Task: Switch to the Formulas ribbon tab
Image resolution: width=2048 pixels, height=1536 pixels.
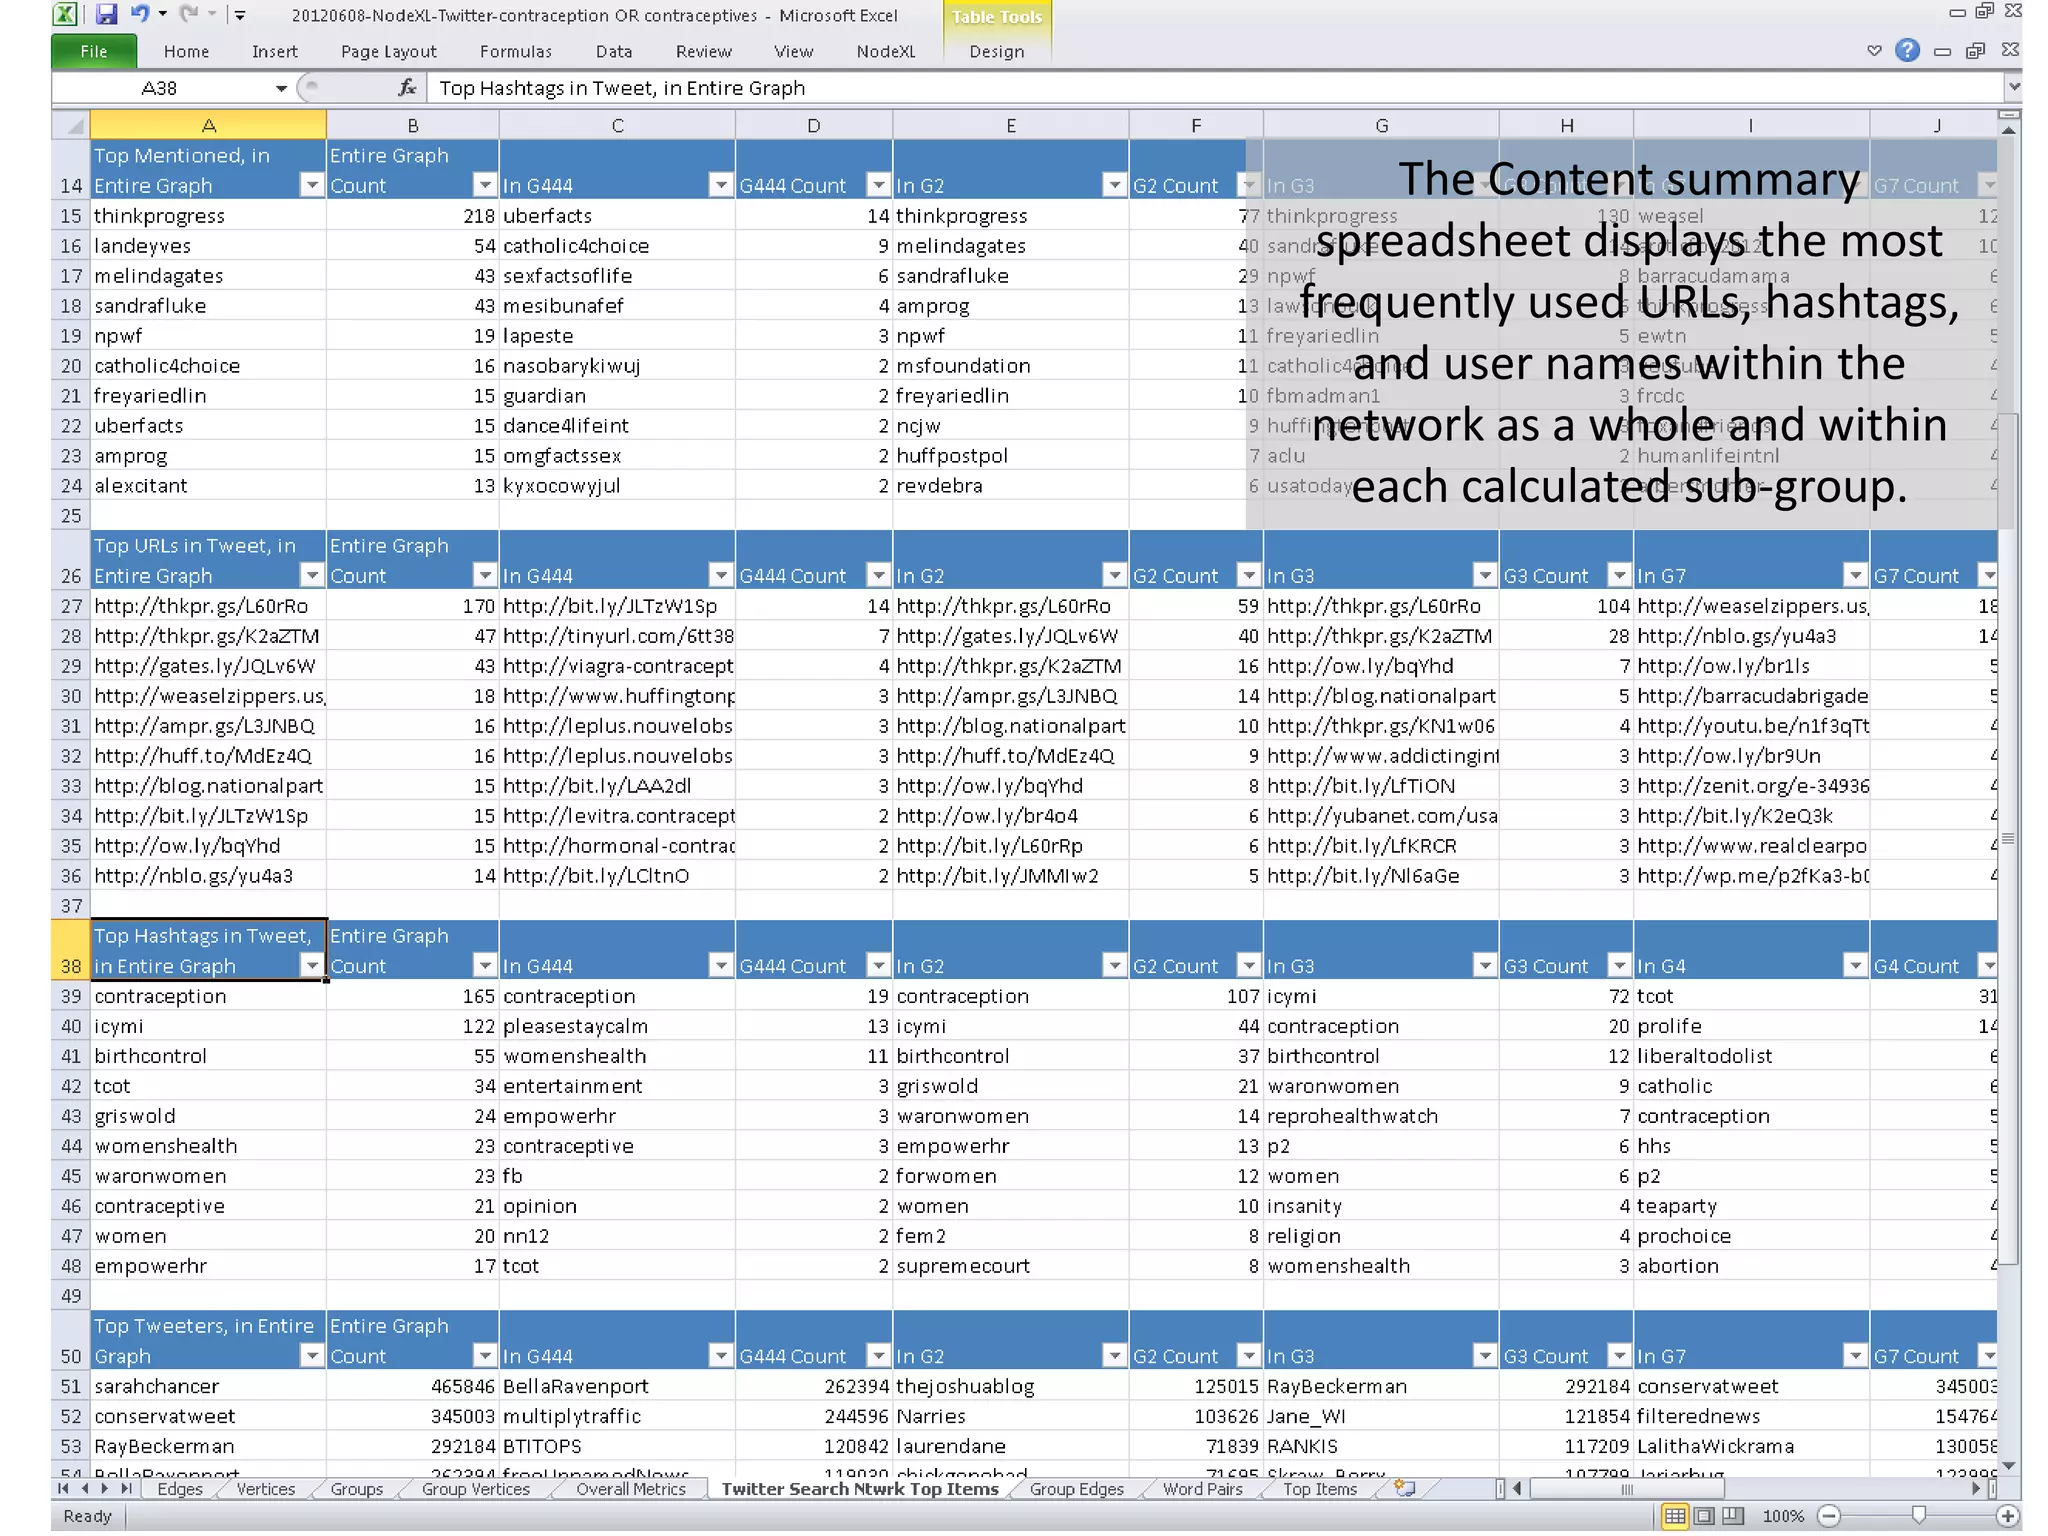Action: pyautogui.click(x=515, y=52)
